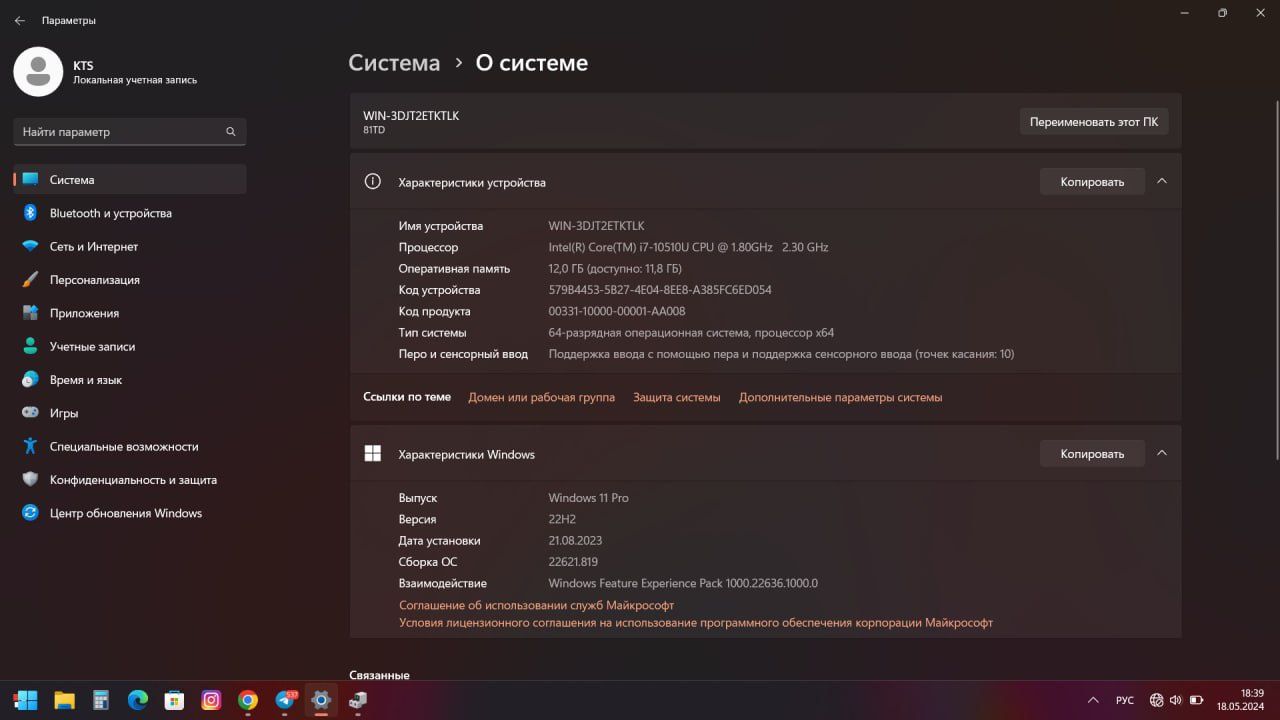Click the OS build 22621.819
Image resolution: width=1280 pixels, height=720 pixels.
coord(573,562)
